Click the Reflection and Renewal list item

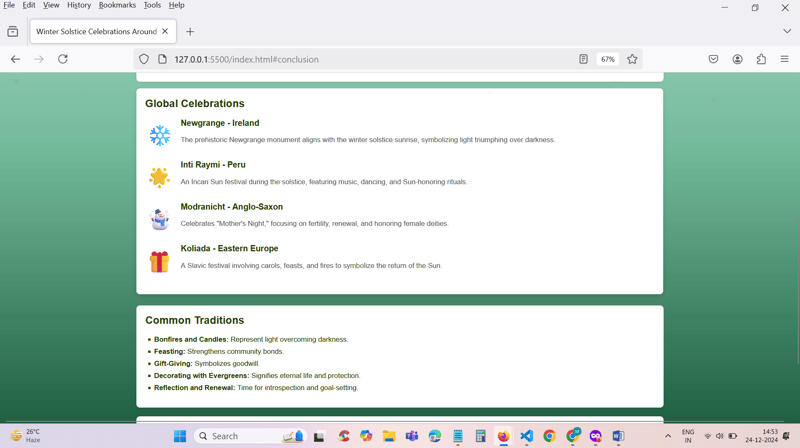[x=256, y=388]
